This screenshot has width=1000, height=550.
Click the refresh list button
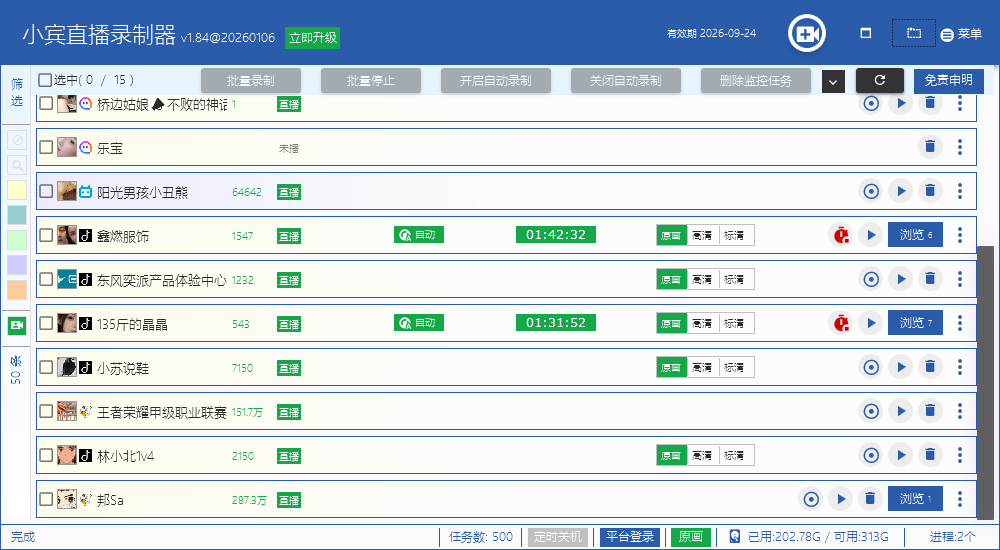tap(879, 81)
